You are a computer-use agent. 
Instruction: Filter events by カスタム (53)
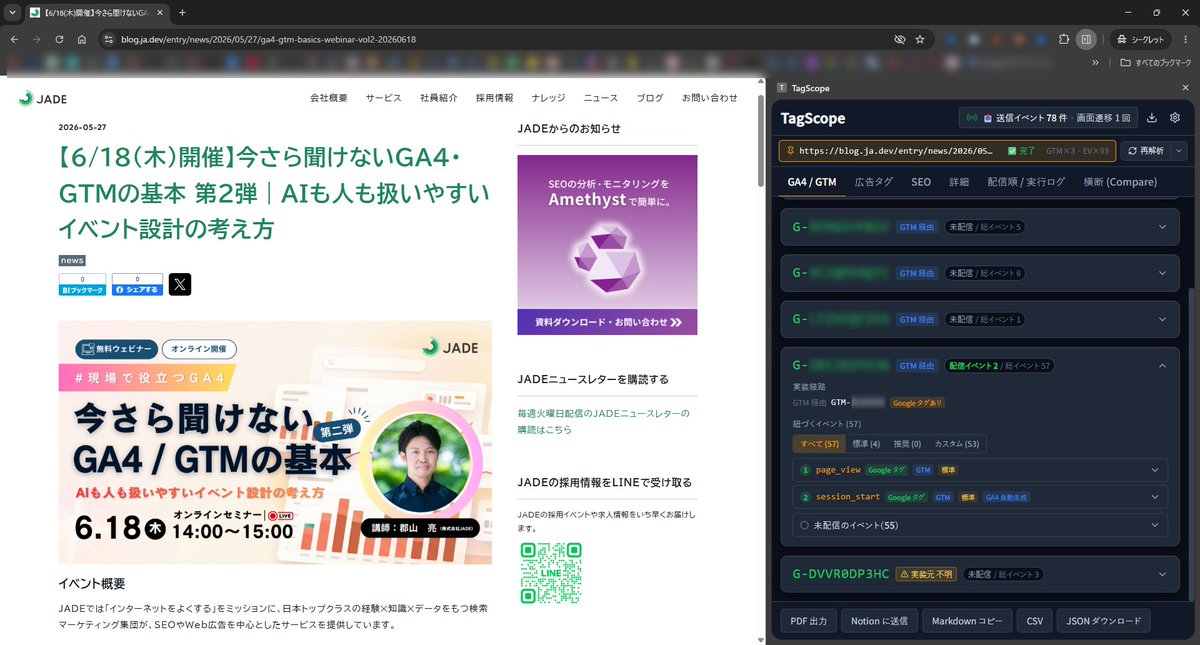pos(957,443)
